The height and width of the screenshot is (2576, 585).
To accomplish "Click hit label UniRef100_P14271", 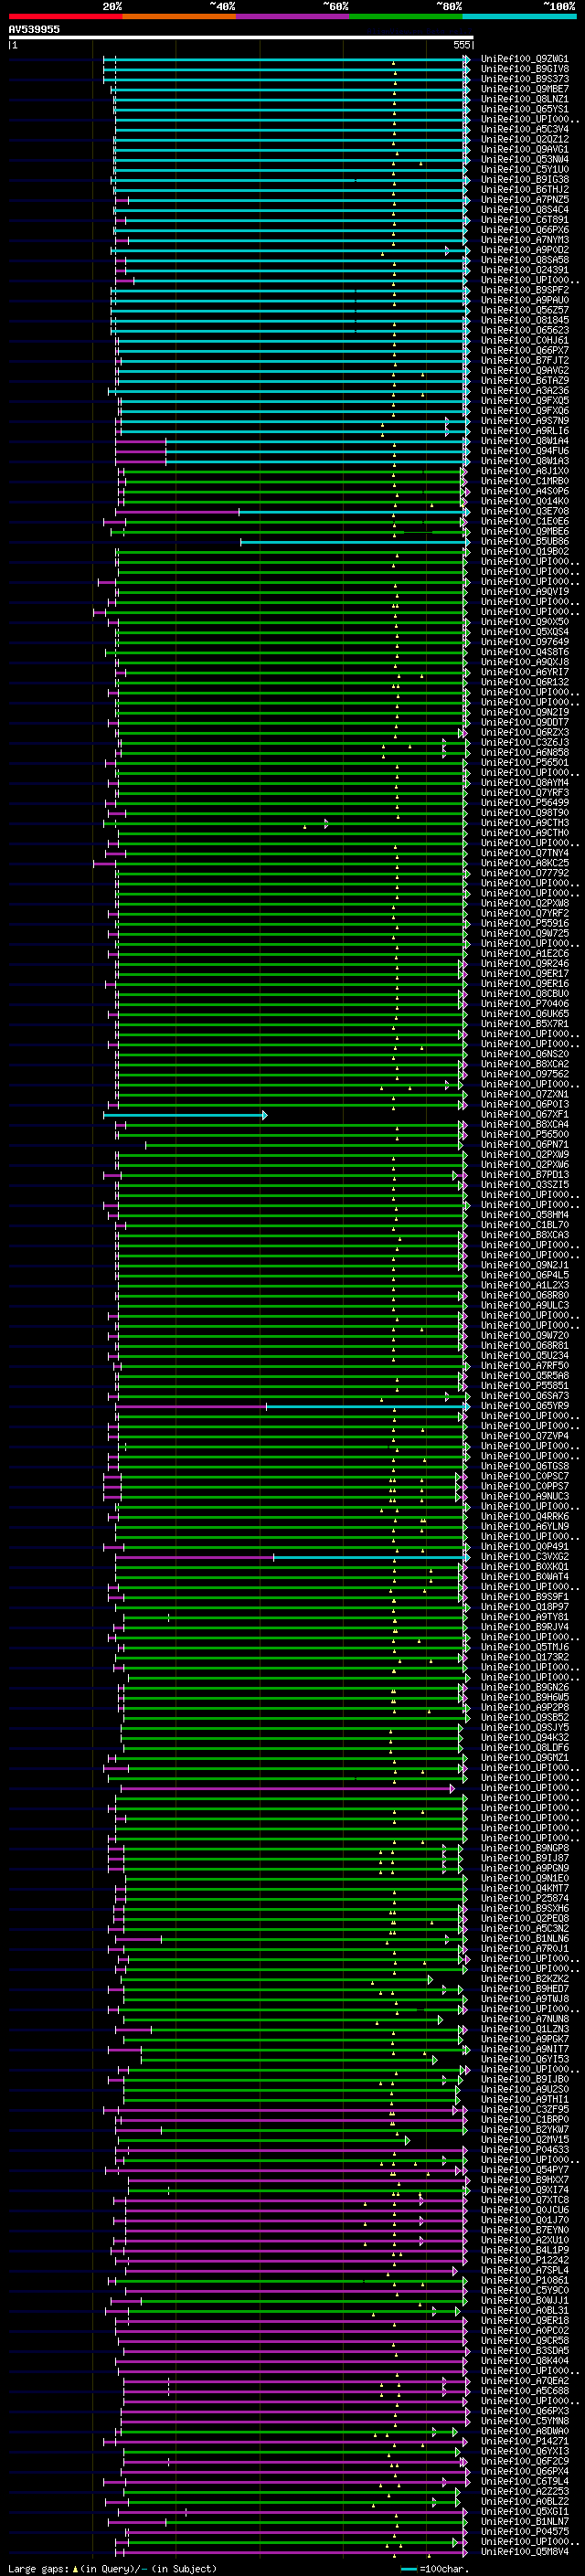I will point(525,2441).
